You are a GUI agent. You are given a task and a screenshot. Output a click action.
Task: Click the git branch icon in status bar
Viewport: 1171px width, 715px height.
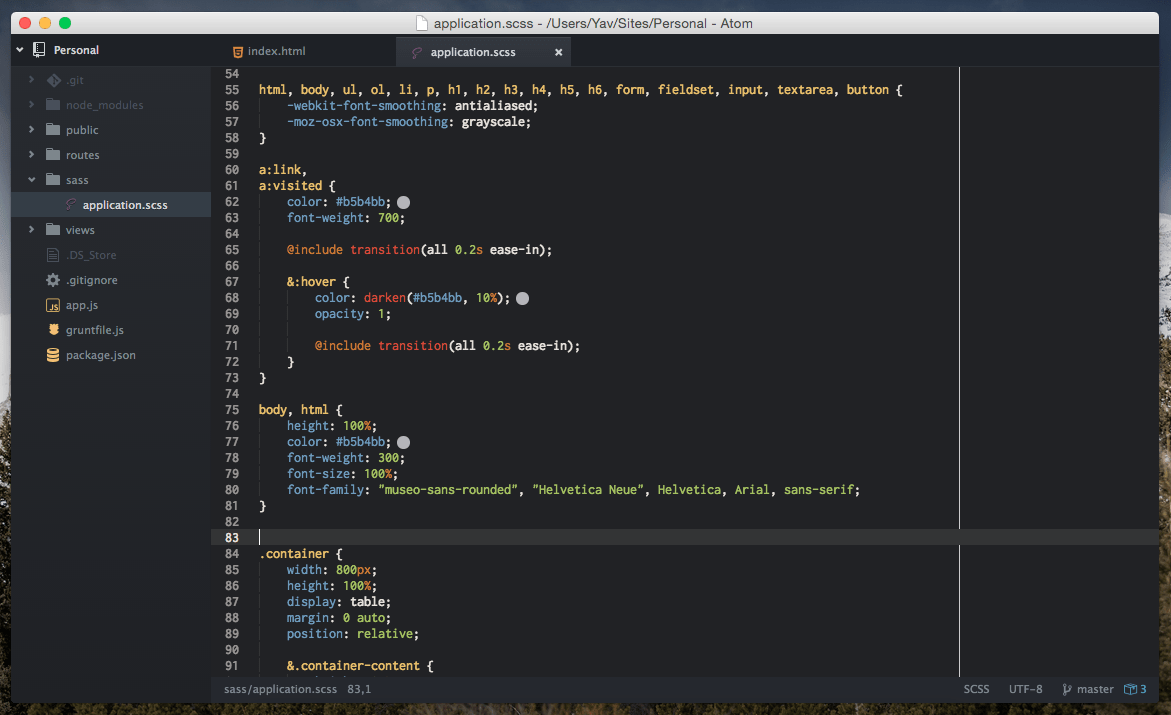[1066, 690]
